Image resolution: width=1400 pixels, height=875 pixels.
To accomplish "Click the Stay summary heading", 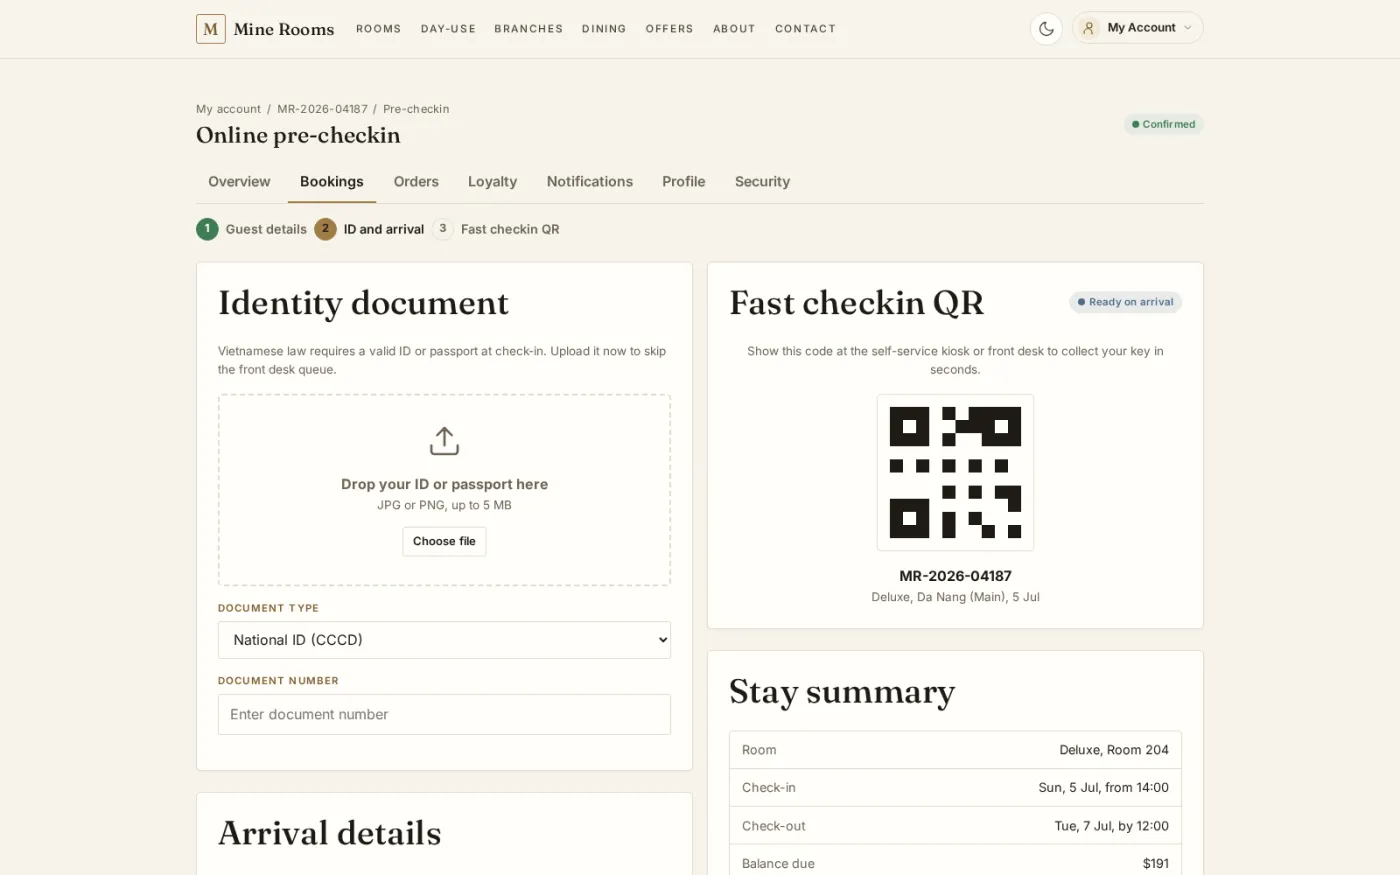I will point(842,691).
